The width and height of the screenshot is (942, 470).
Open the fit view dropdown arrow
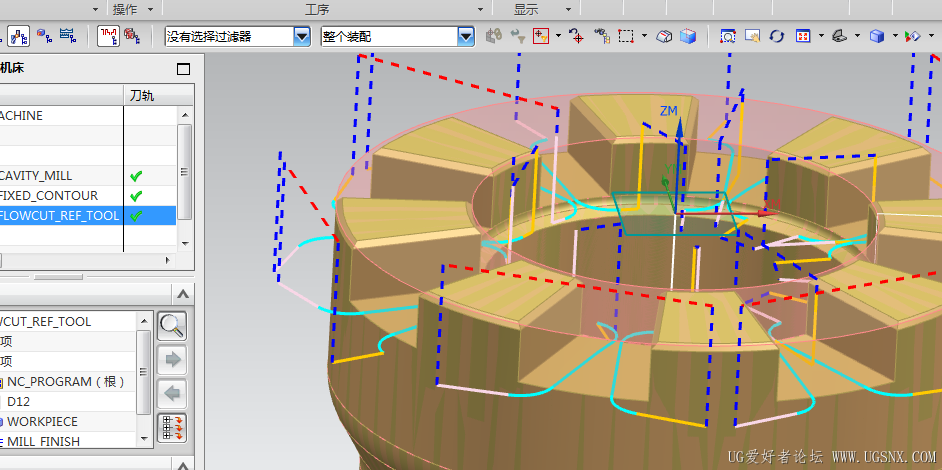[x=820, y=36]
